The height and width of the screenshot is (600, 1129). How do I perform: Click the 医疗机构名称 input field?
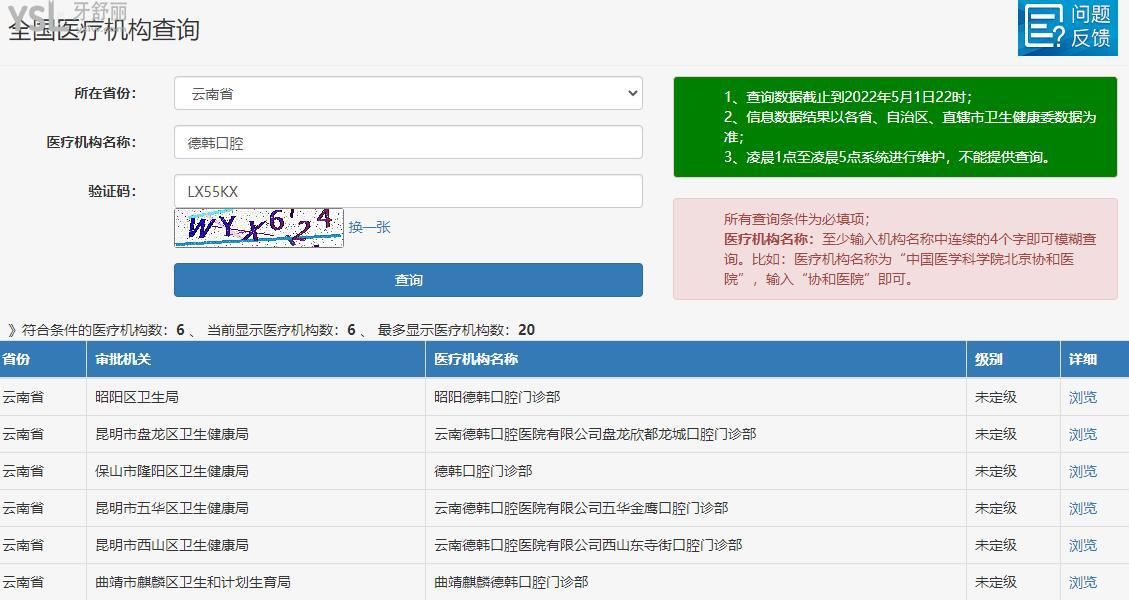408,143
